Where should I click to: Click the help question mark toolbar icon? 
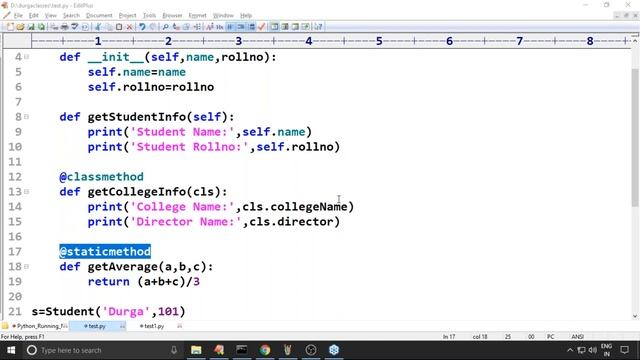(x=318, y=27)
